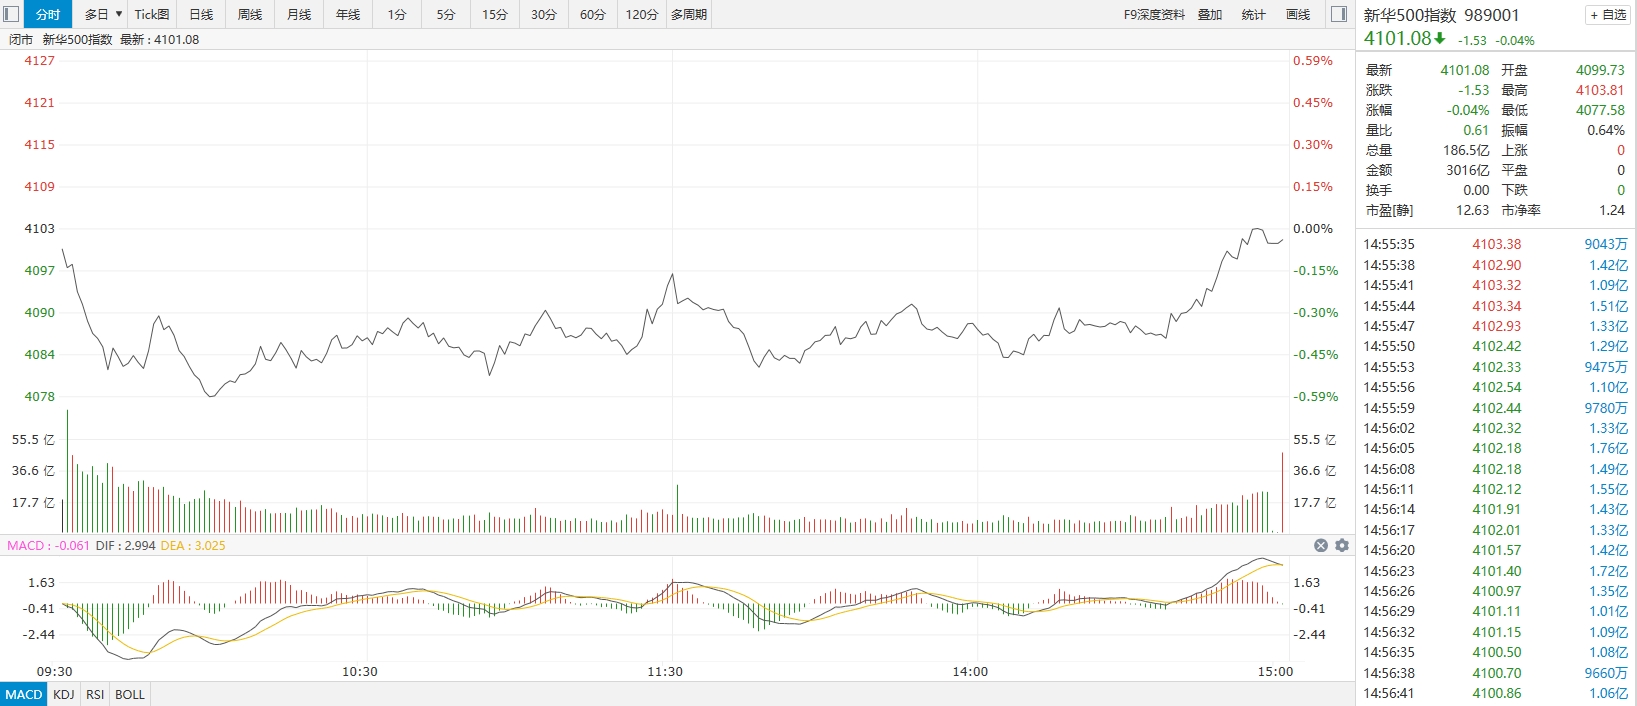Select the 5分 minute period
The width and height of the screenshot is (1637, 706).
[446, 15]
